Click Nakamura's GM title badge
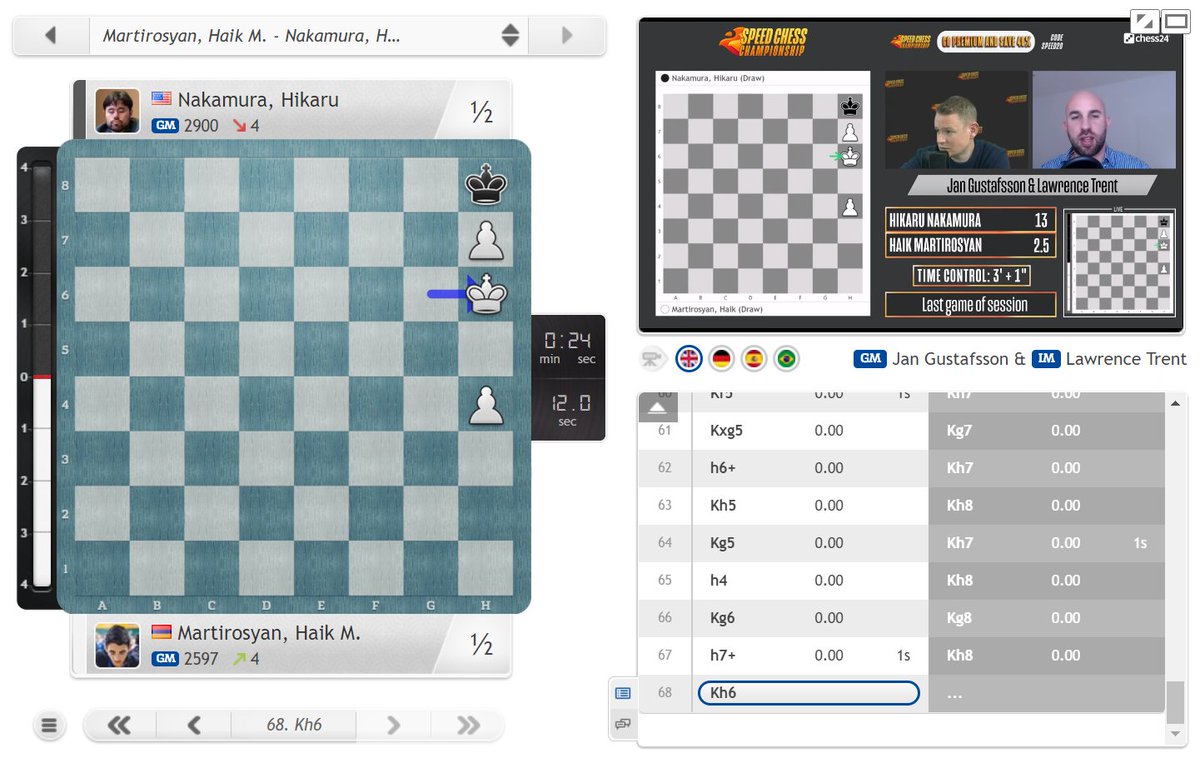This screenshot has width=1200, height=758. click(x=165, y=126)
